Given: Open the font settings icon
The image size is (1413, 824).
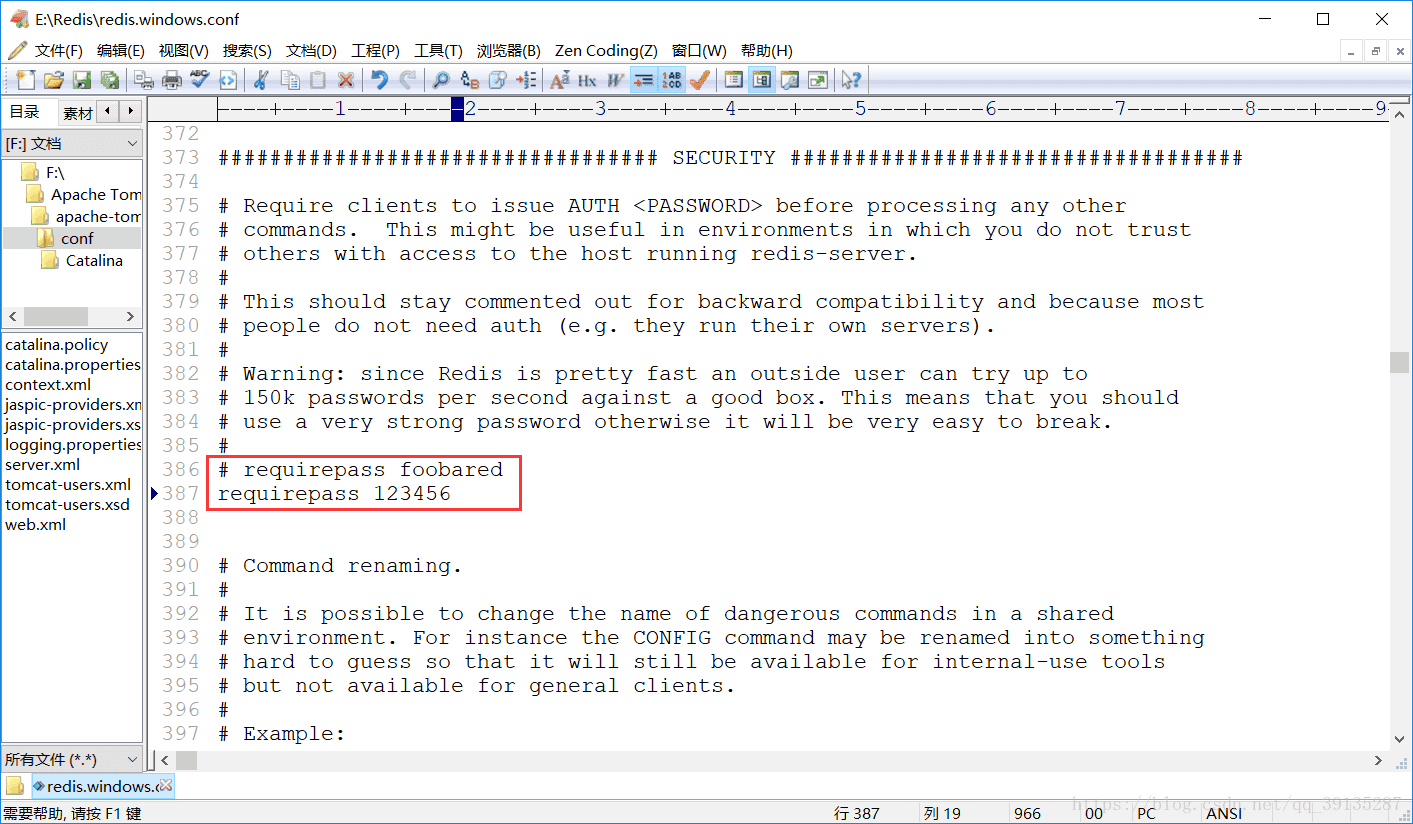Looking at the screenshot, I should [x=559, y=80].
